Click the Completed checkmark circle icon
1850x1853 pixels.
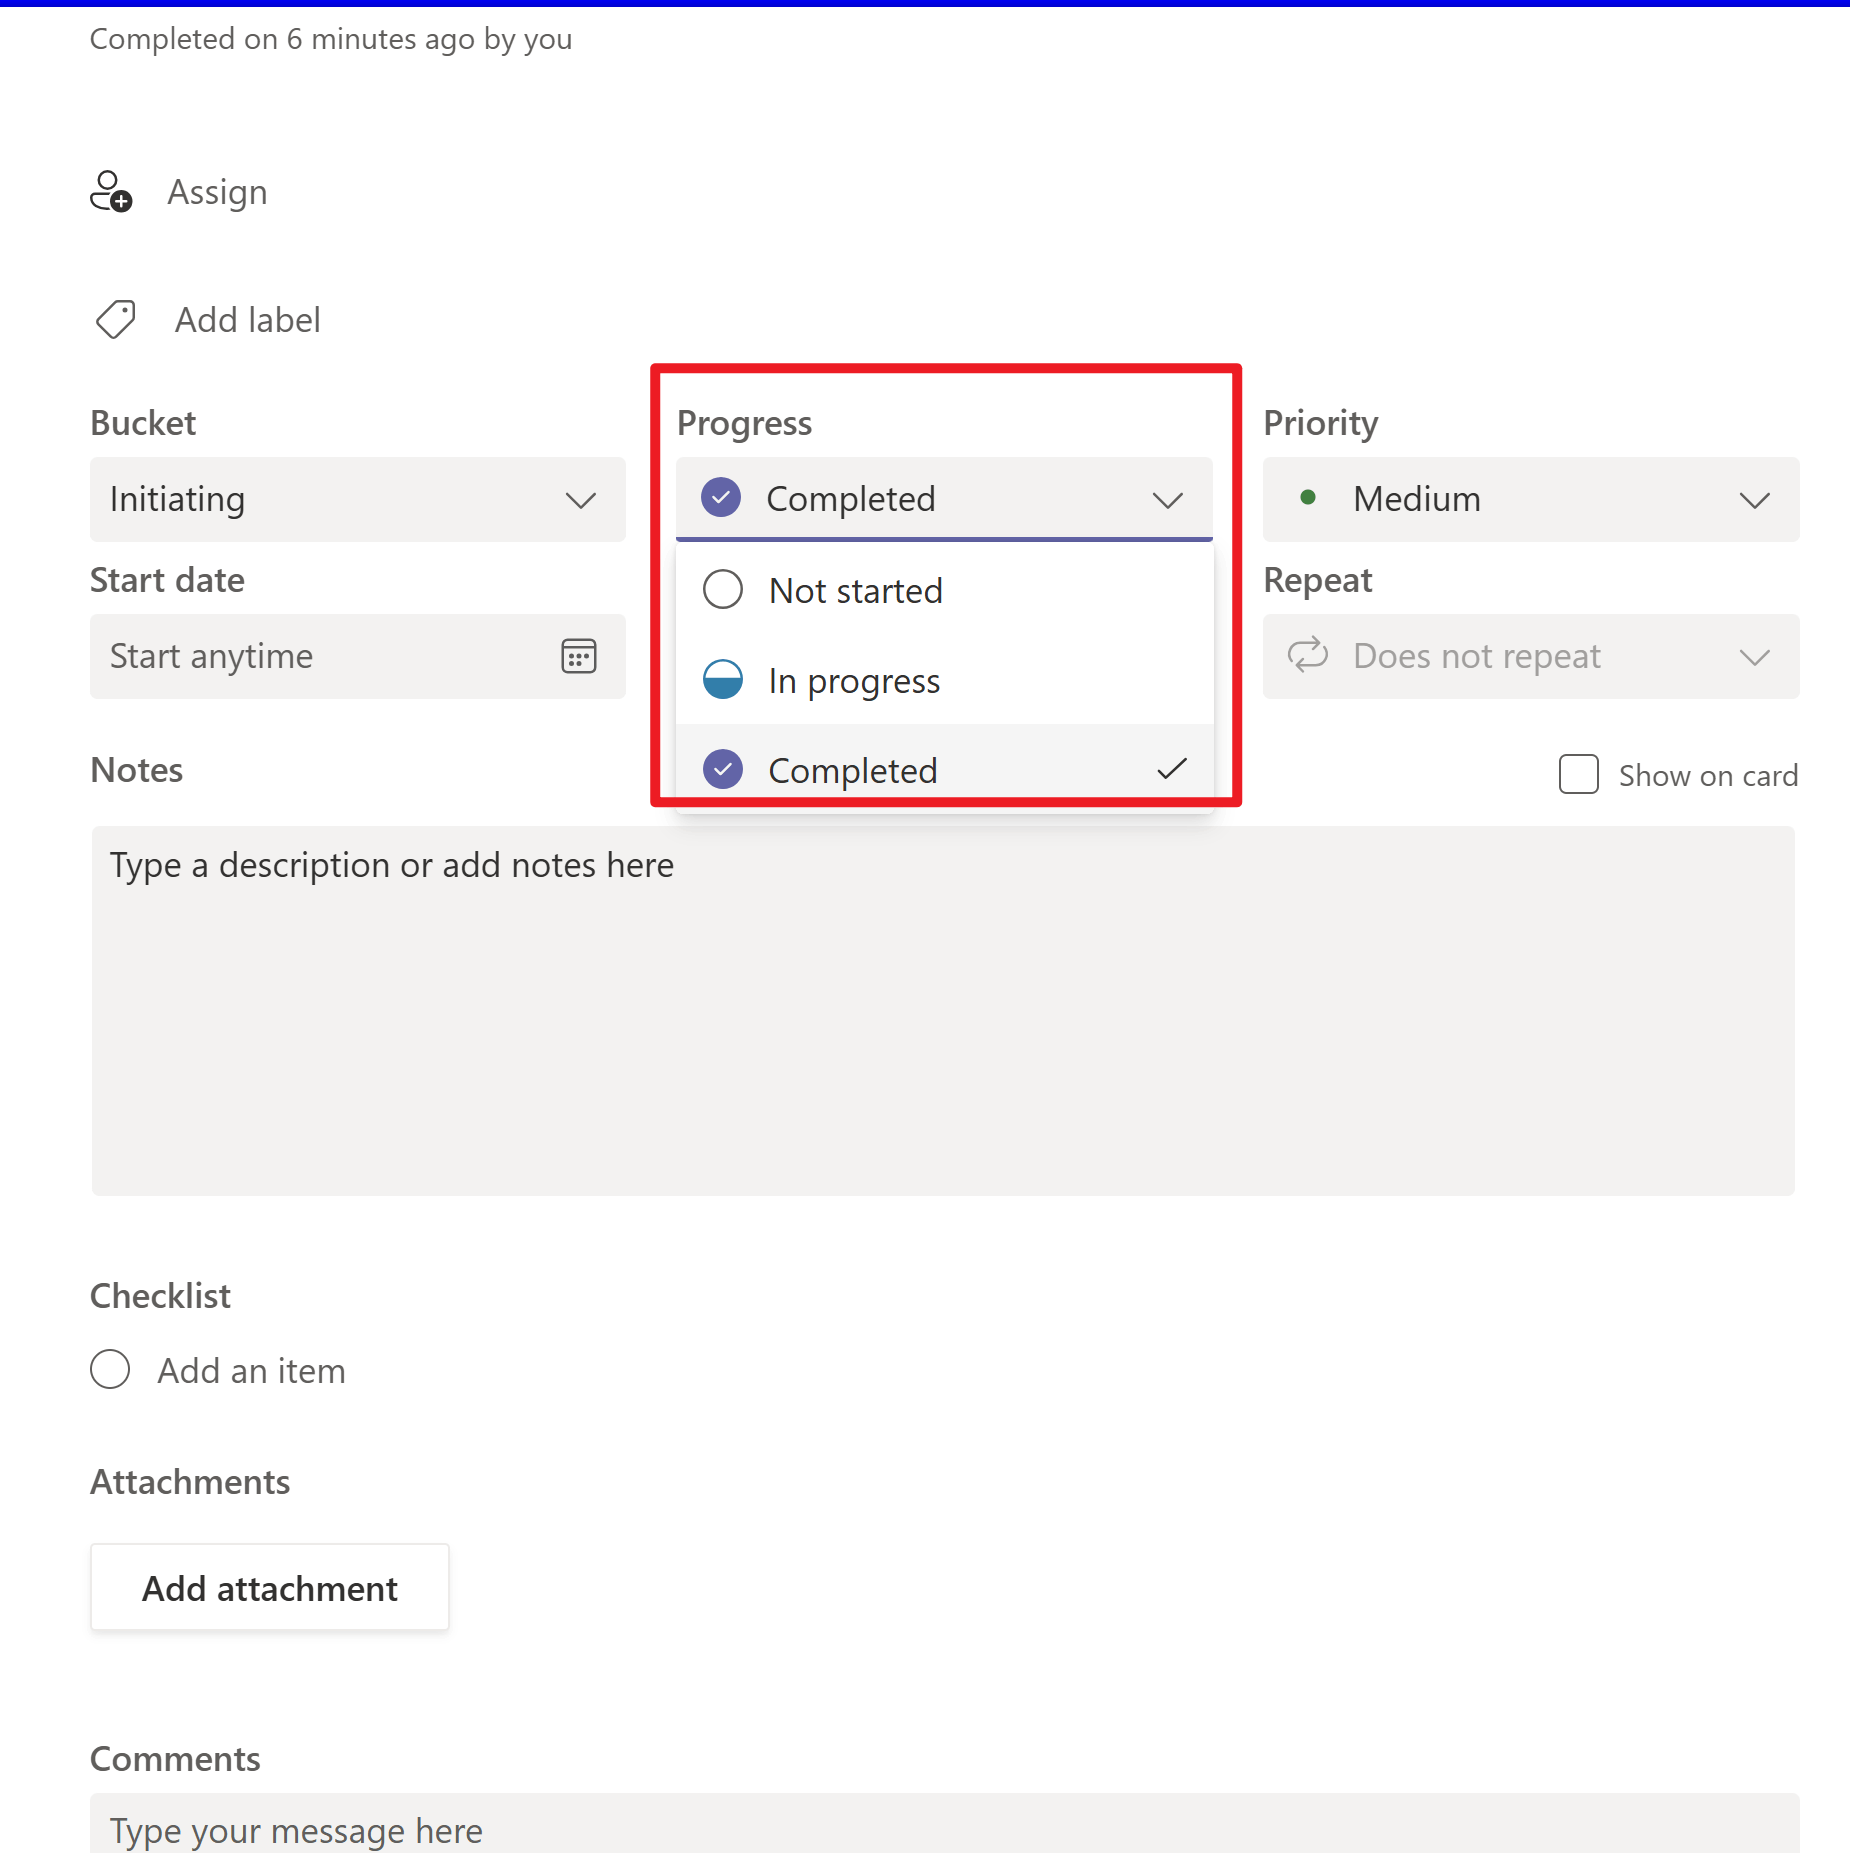(x=721, y=497)
